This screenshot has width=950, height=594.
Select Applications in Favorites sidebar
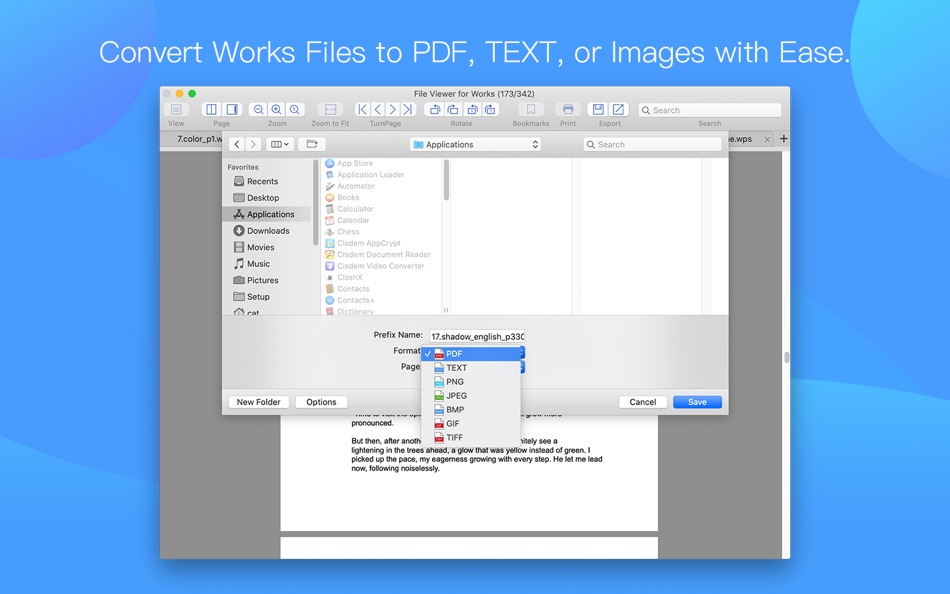267,214
